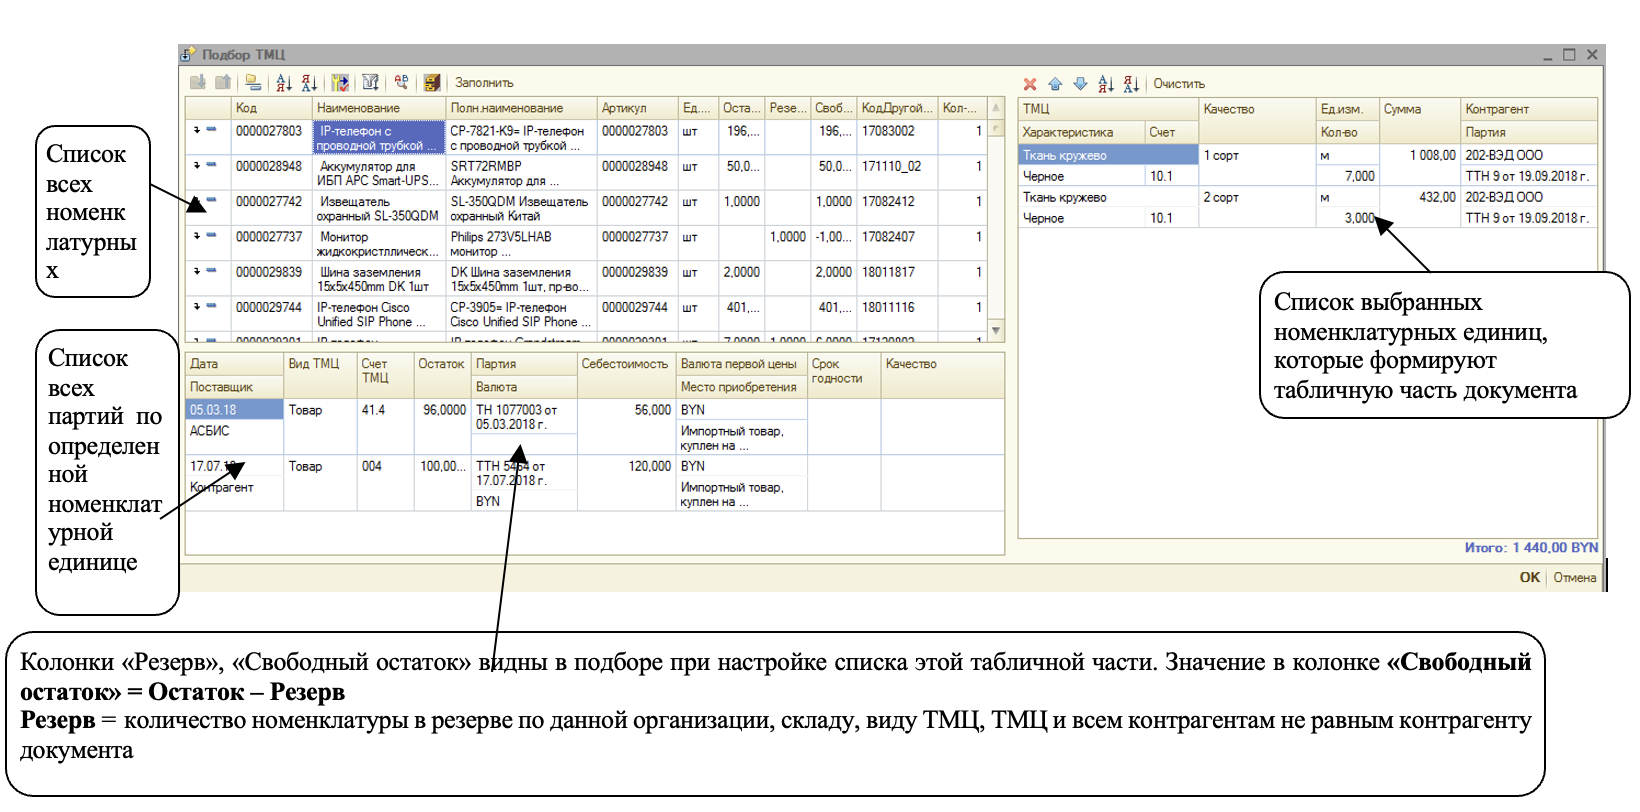1640x812 pixels.
Task: Move selected item down with blue down arrow
Action: [x=1080, y=84]
